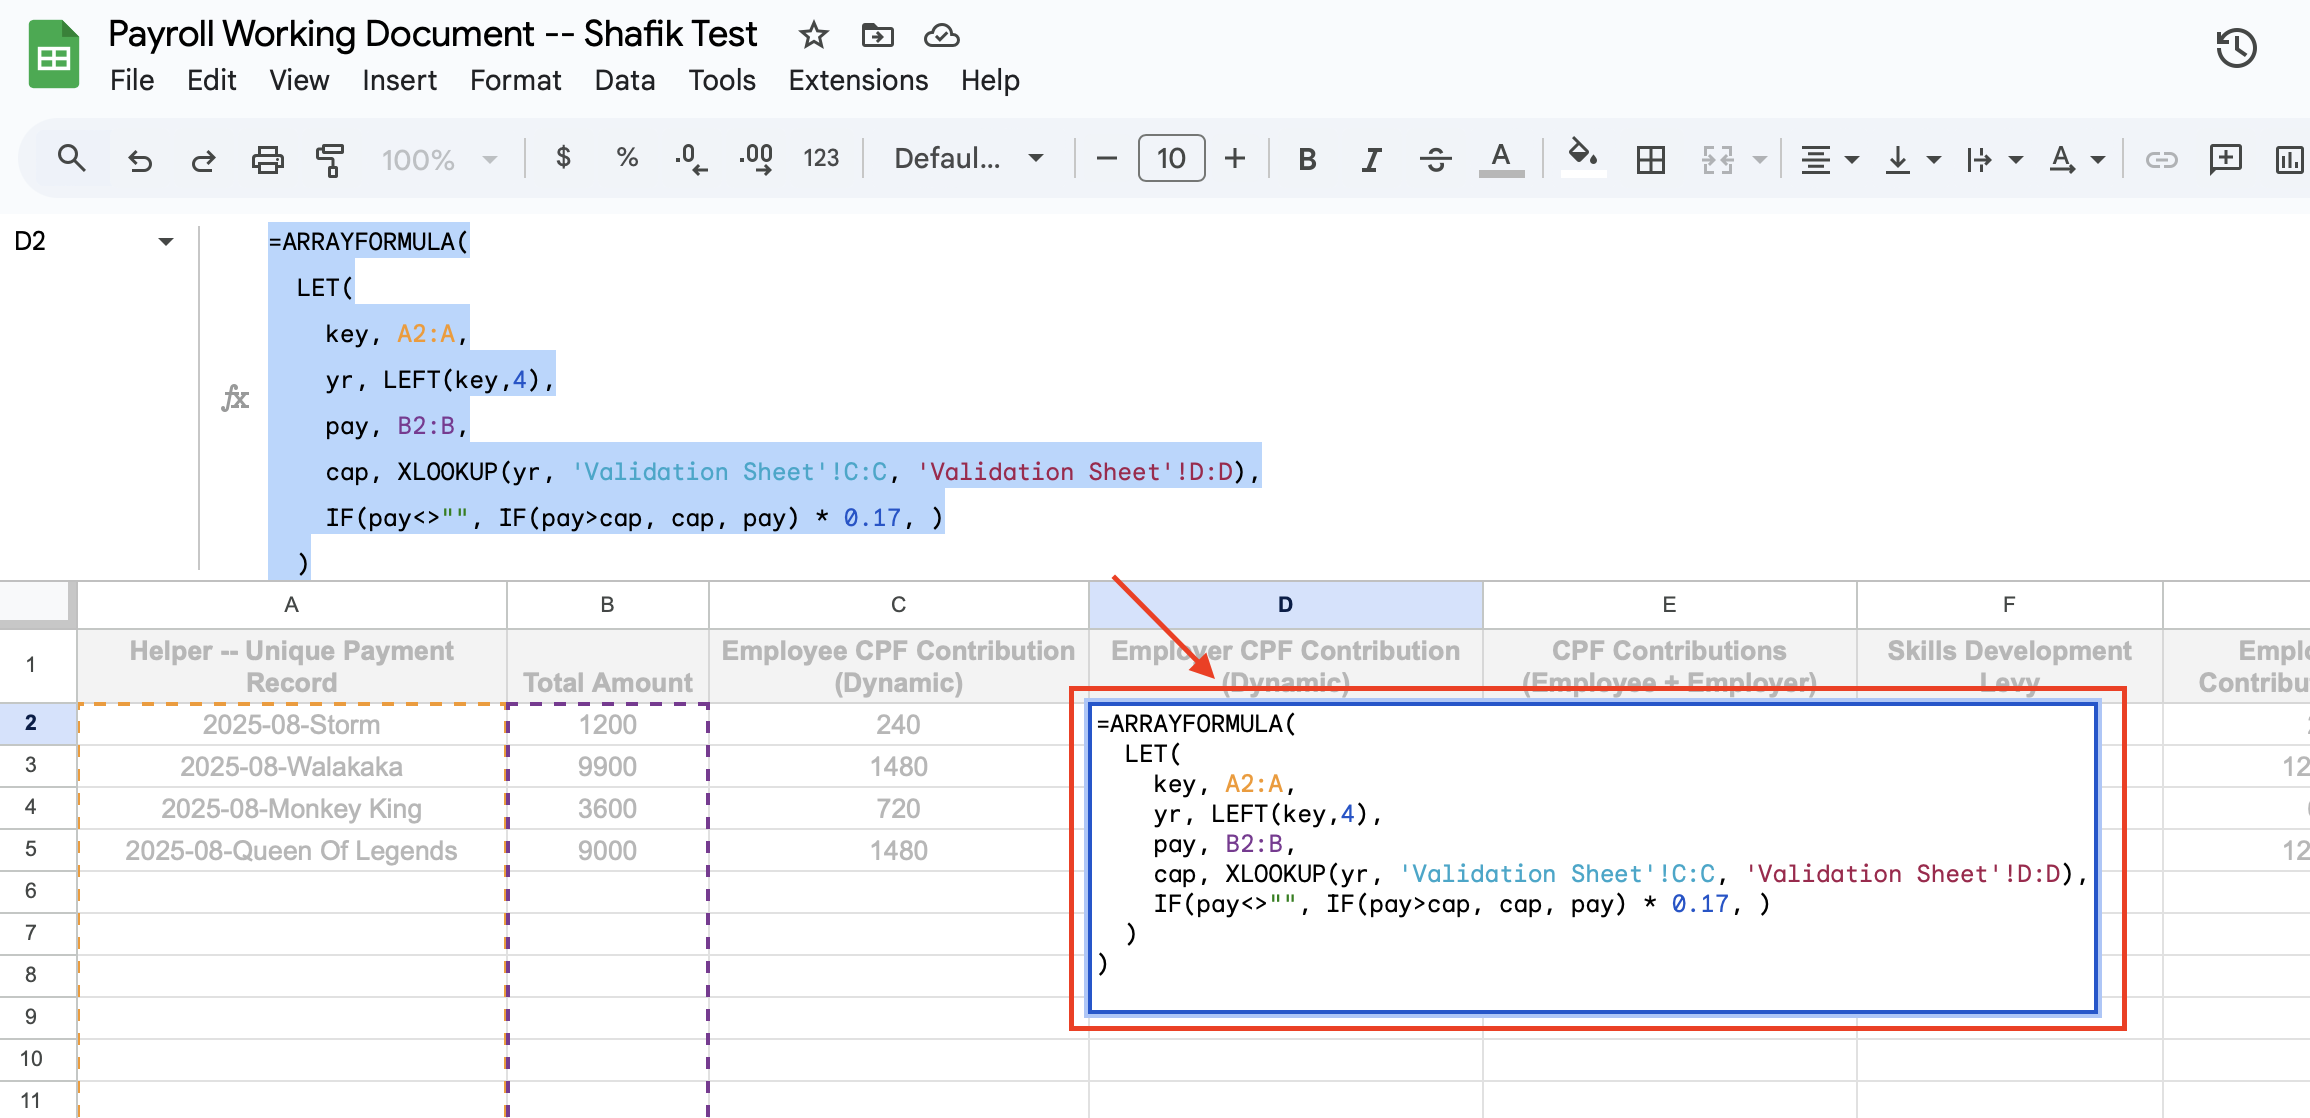Click the font size field showing 10
Screen dimensions: 2310x1118
coord(1171,158)
